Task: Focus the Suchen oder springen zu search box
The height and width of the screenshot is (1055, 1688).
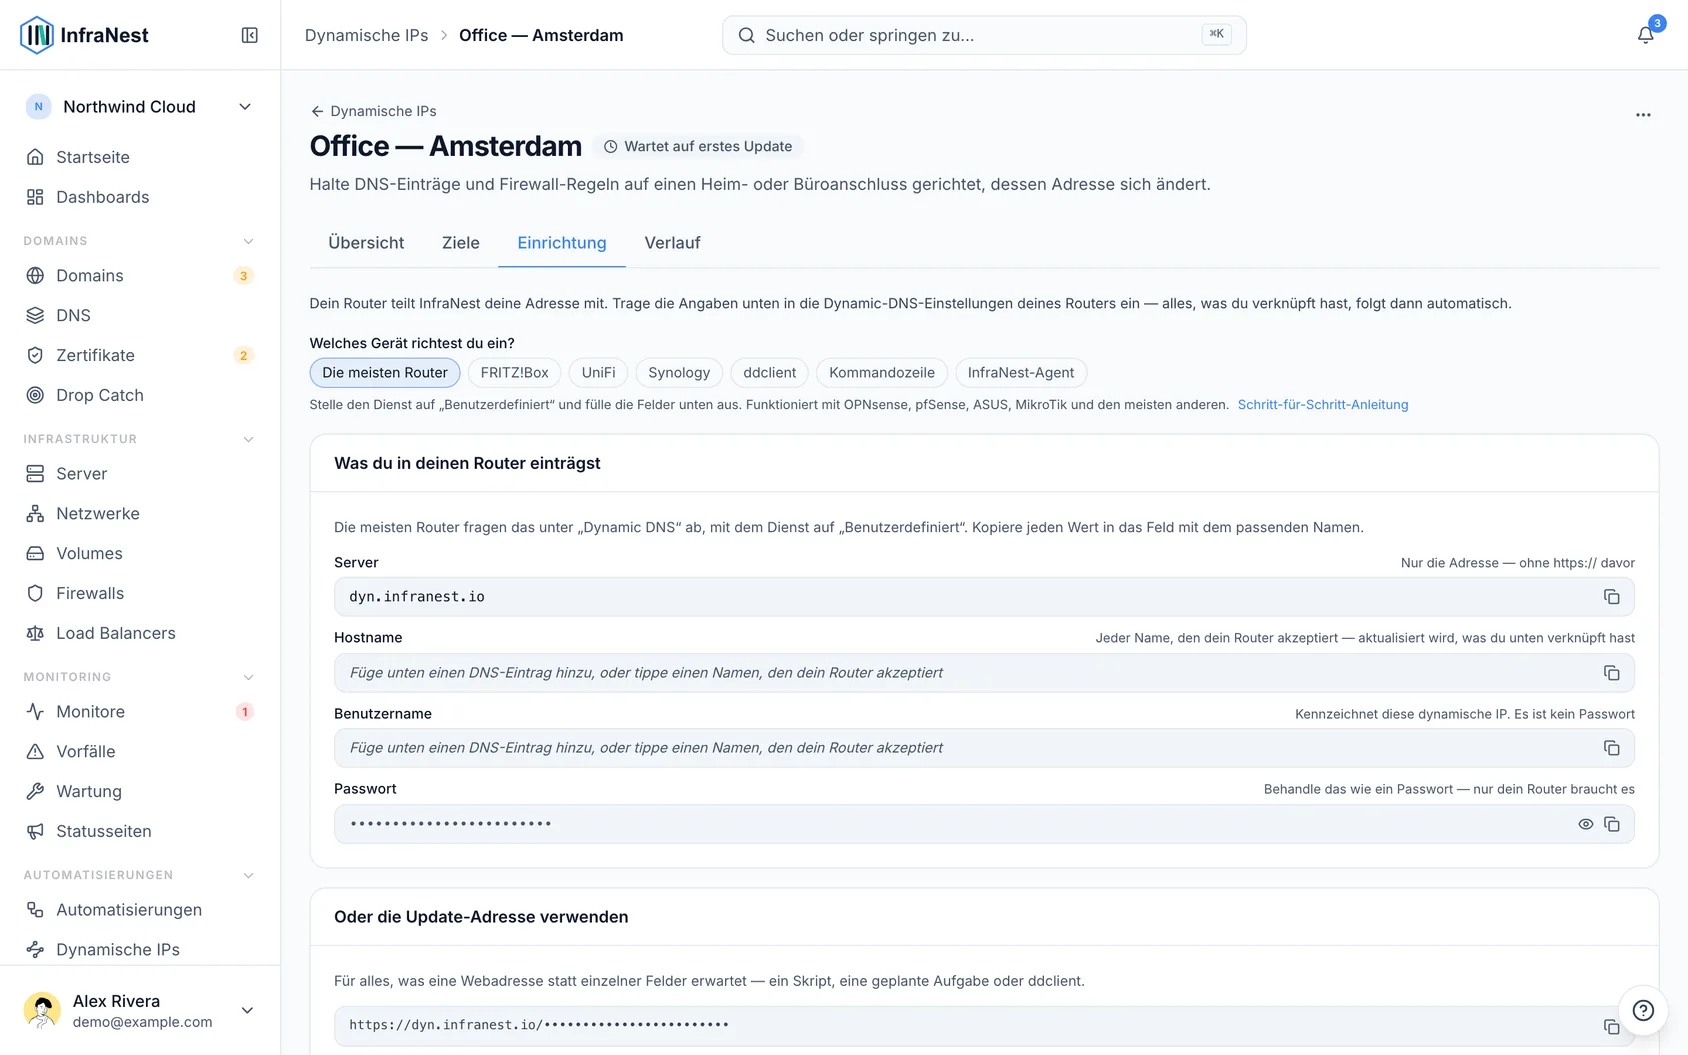Action: (984, 35)
